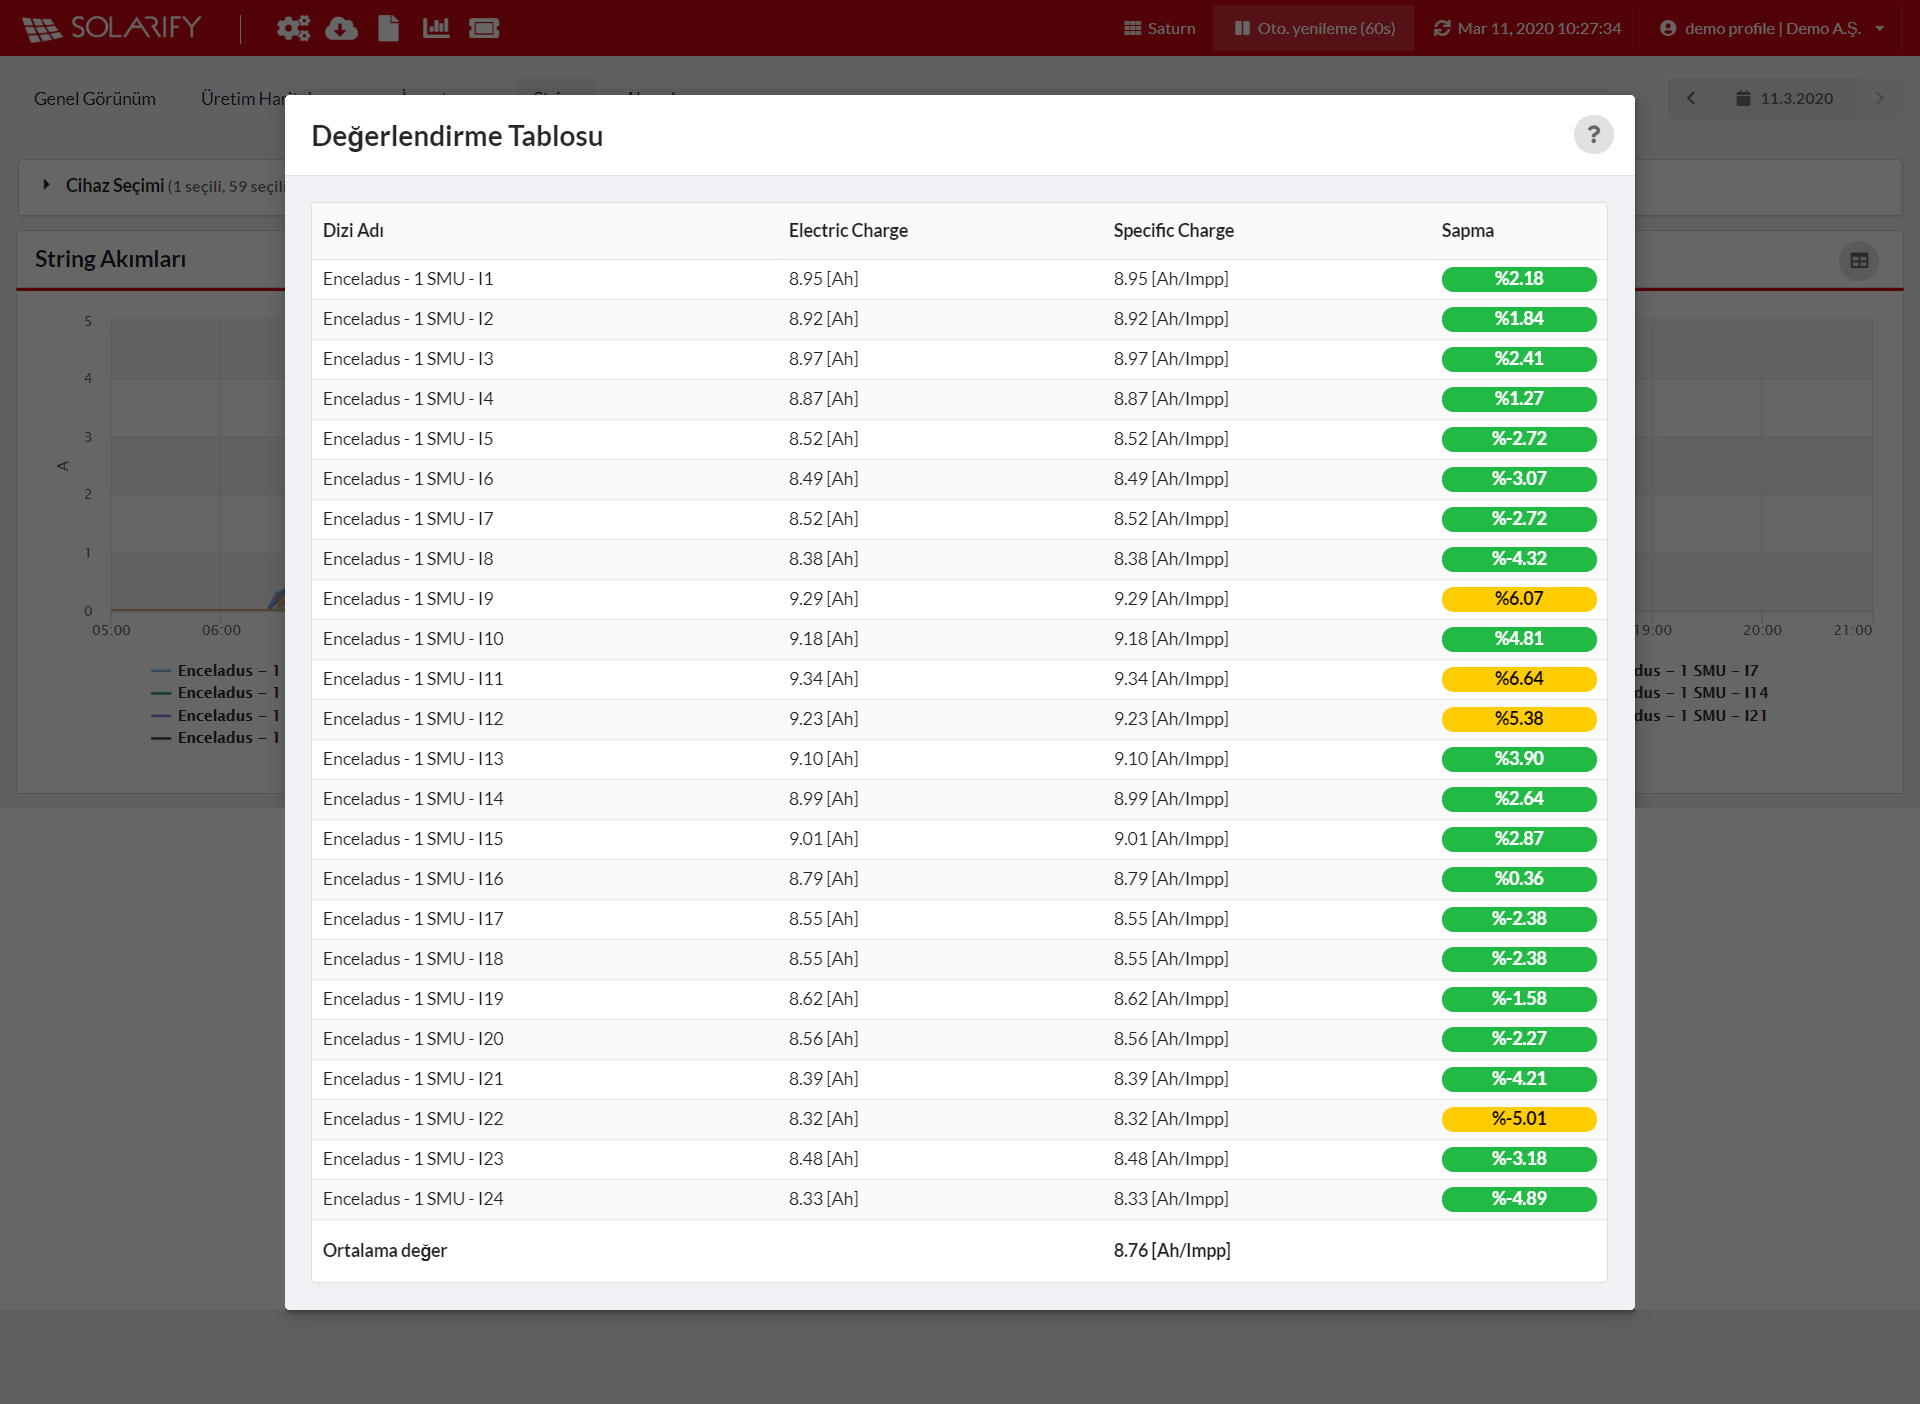The image size is (1920, 1404).
Task: Open the Saturn plant selector
Action: click(1159, 28)
